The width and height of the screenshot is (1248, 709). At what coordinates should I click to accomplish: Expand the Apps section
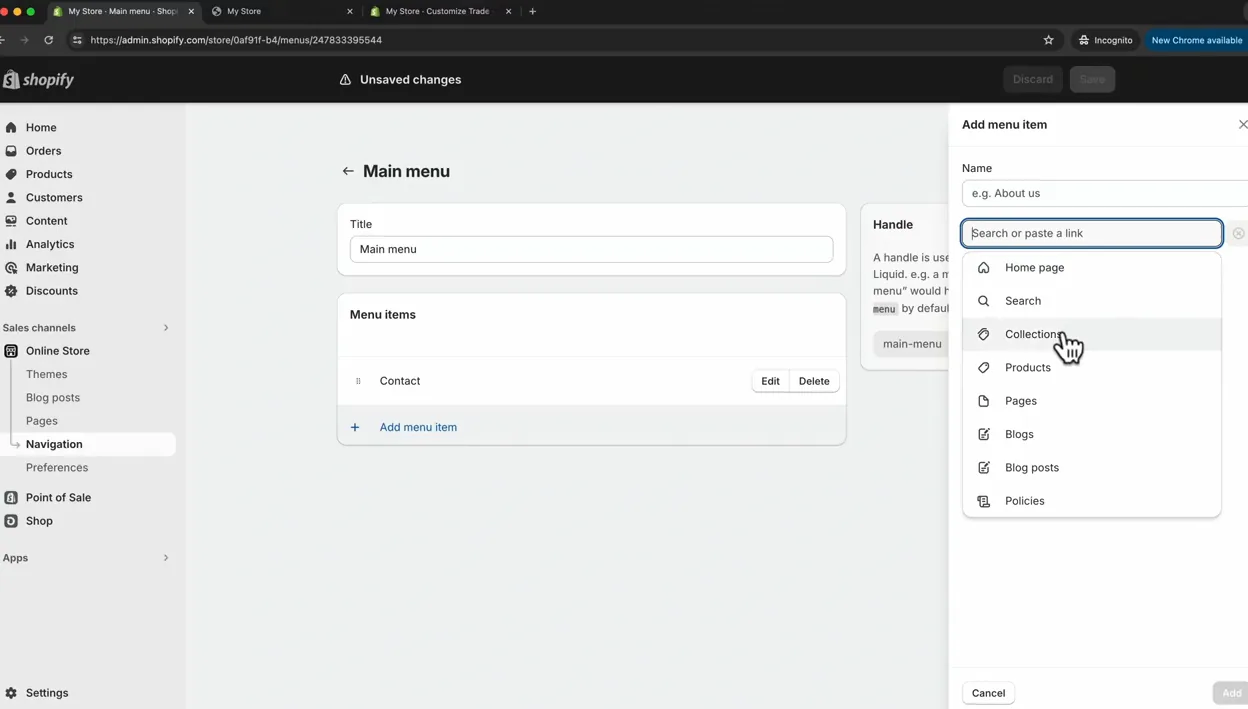click(166, 558)
